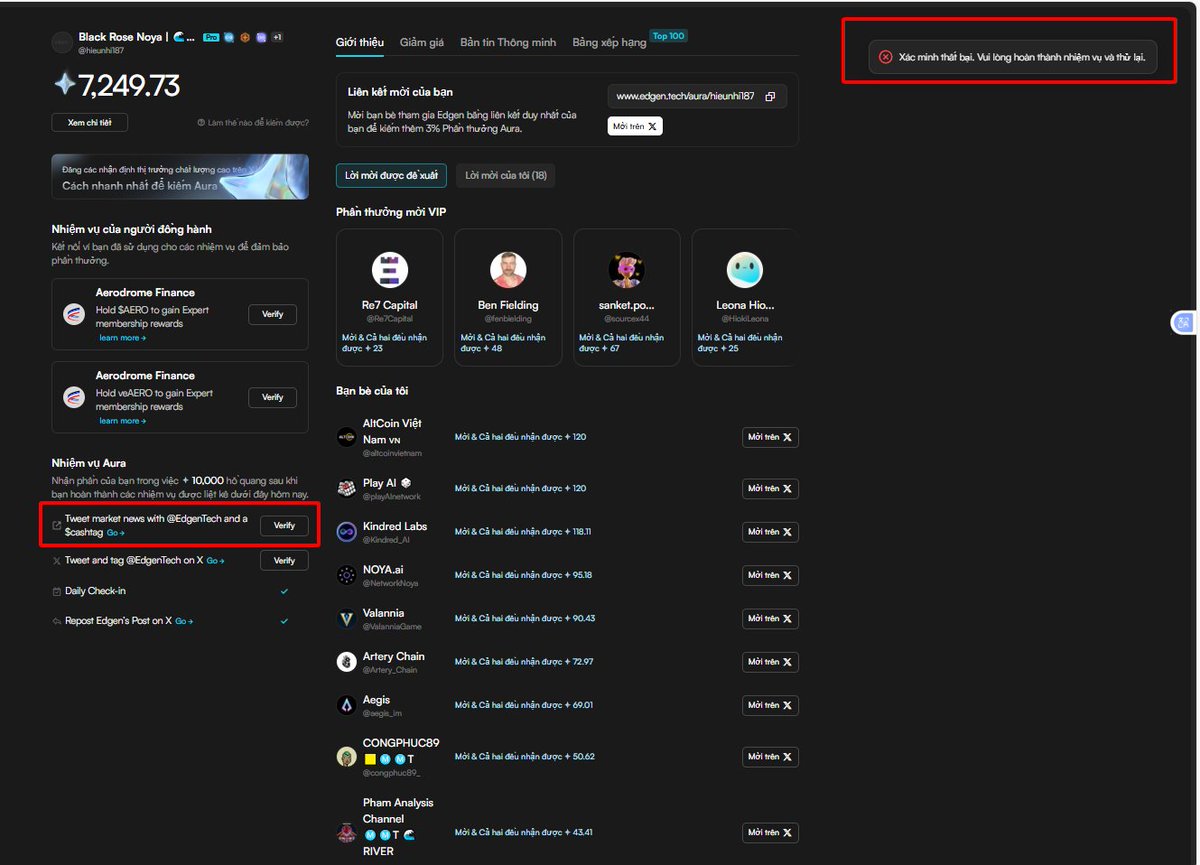Image resolution: width=1200 pixels, height=865 pixels.
Task: Click the sanket.po... avatar
Action: coord(627,270)
